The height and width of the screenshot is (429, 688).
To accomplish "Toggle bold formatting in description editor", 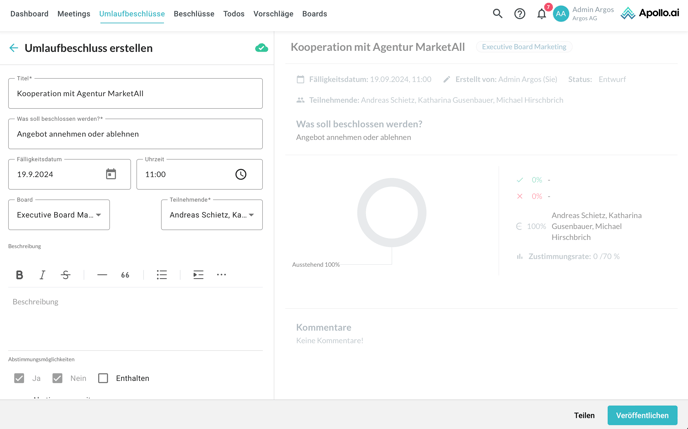I will [19, 275].
